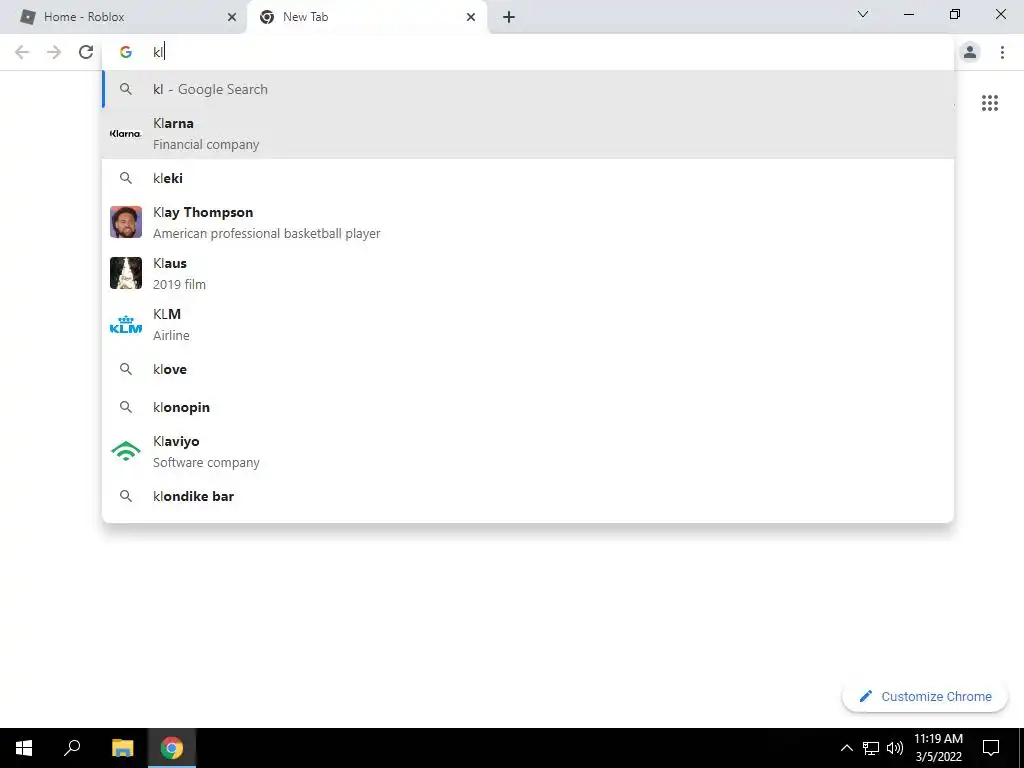Click the Klay Thompson photo thumbnail
1024x768 pixels.
125,222
